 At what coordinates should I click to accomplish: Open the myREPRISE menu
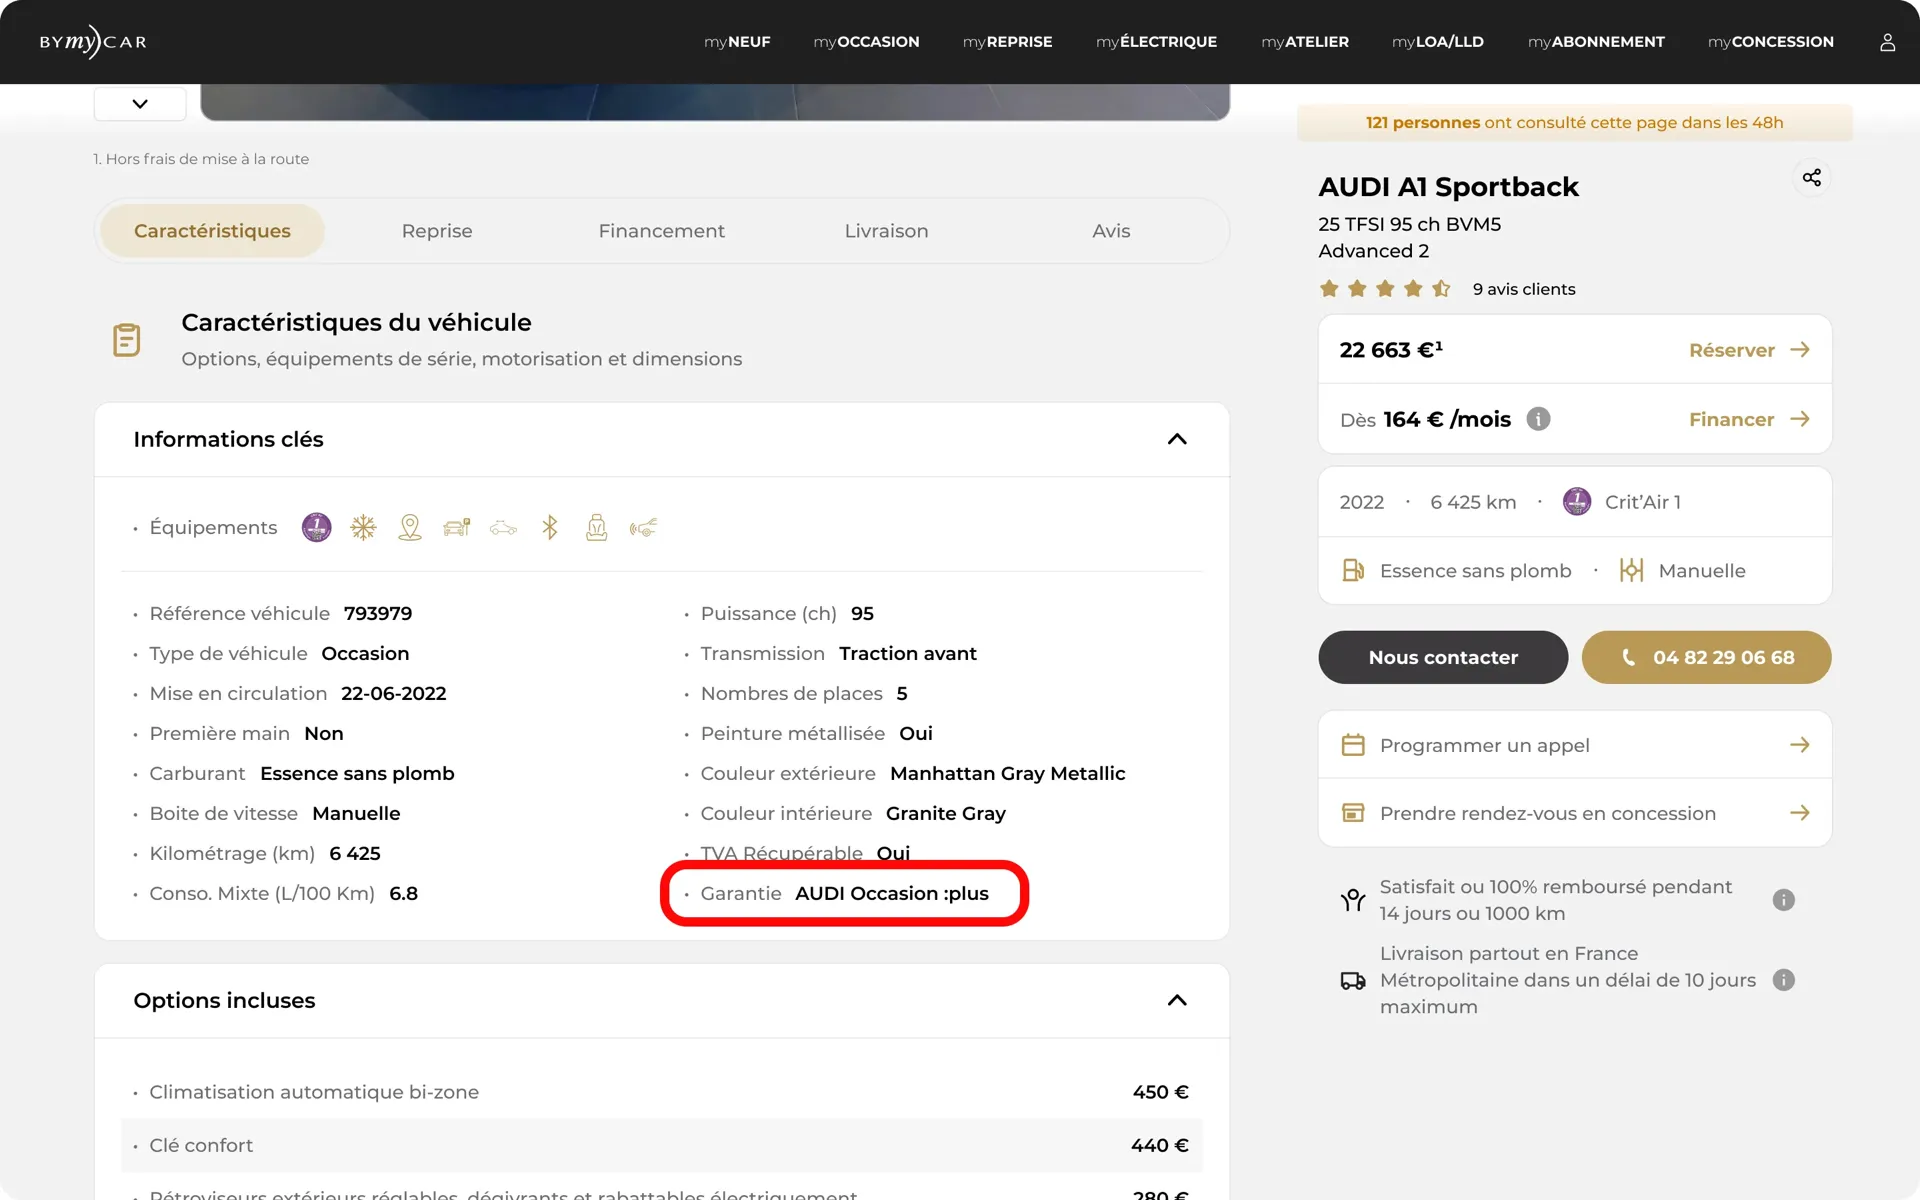(1007, 42)
